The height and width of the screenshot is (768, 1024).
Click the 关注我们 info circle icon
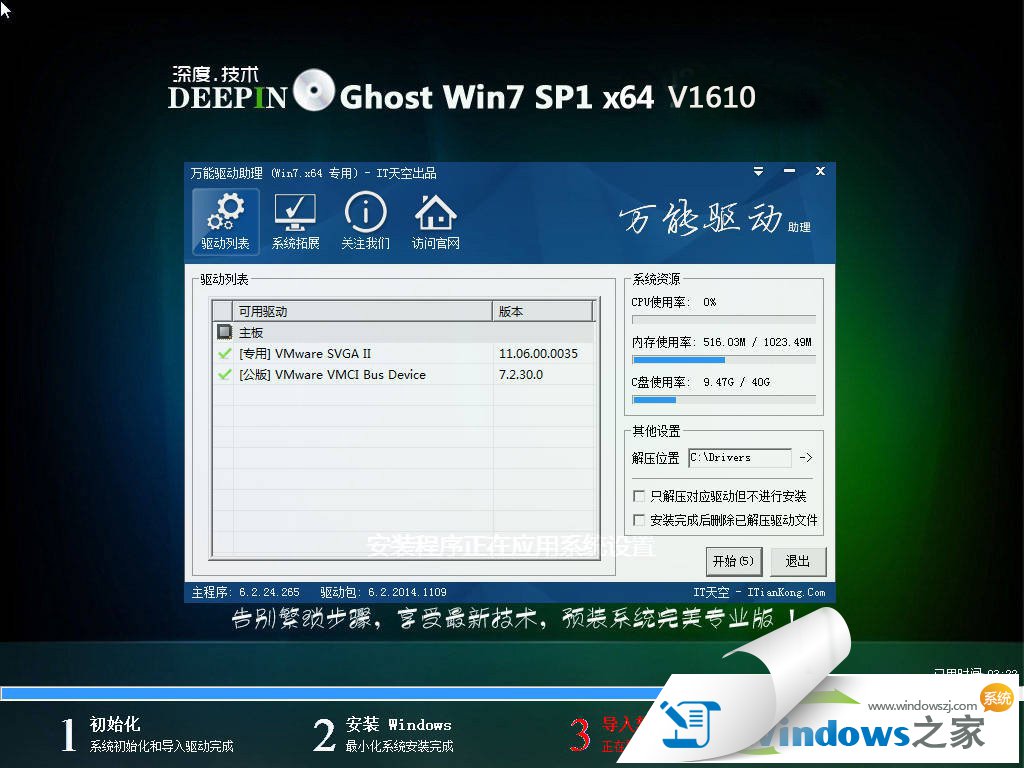[364, 220]
